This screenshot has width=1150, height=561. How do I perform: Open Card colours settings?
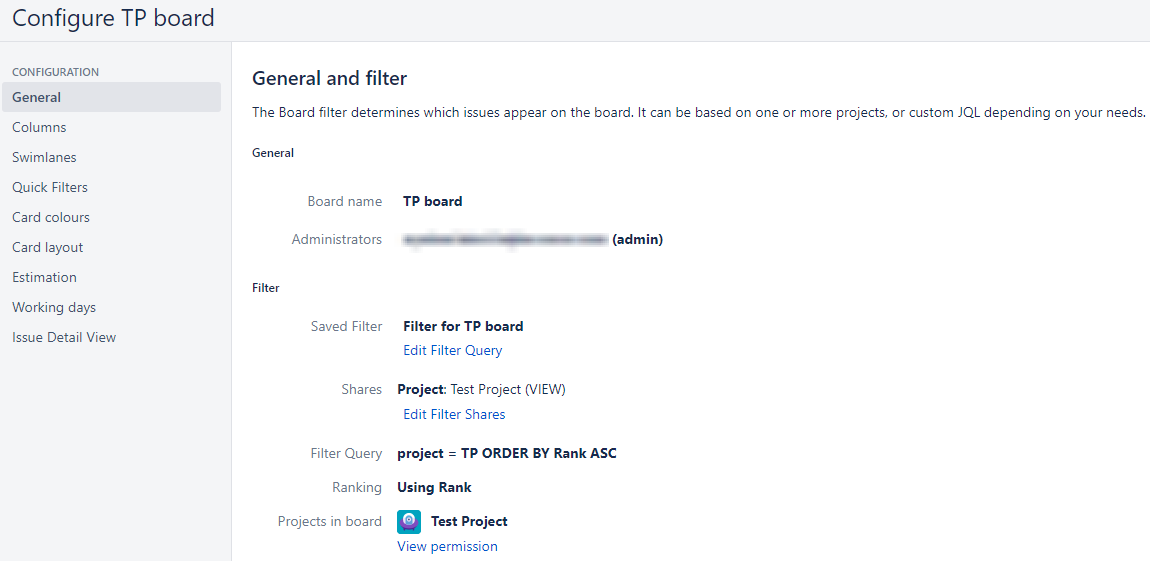click(51, 217)
